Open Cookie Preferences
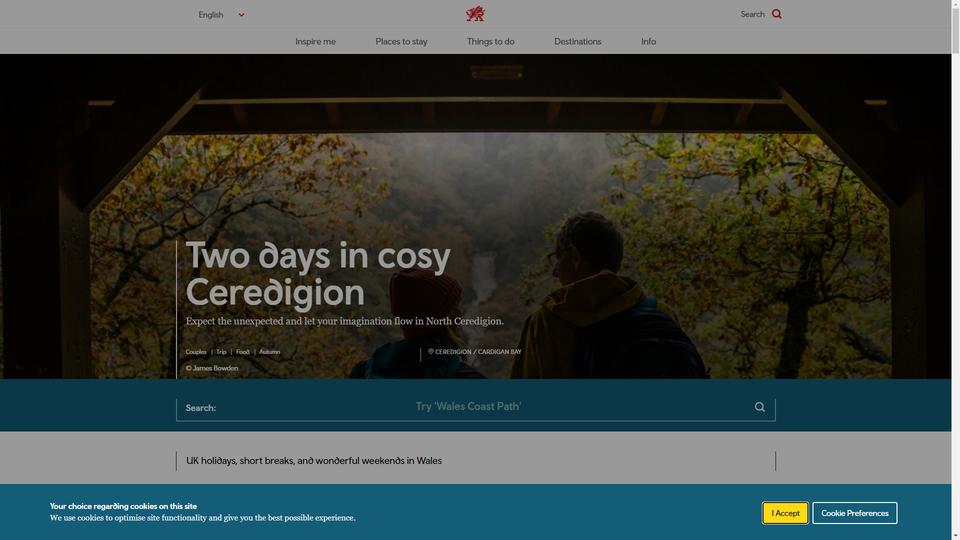This screenshot has height=540, width=960. [x=855, y=513]
